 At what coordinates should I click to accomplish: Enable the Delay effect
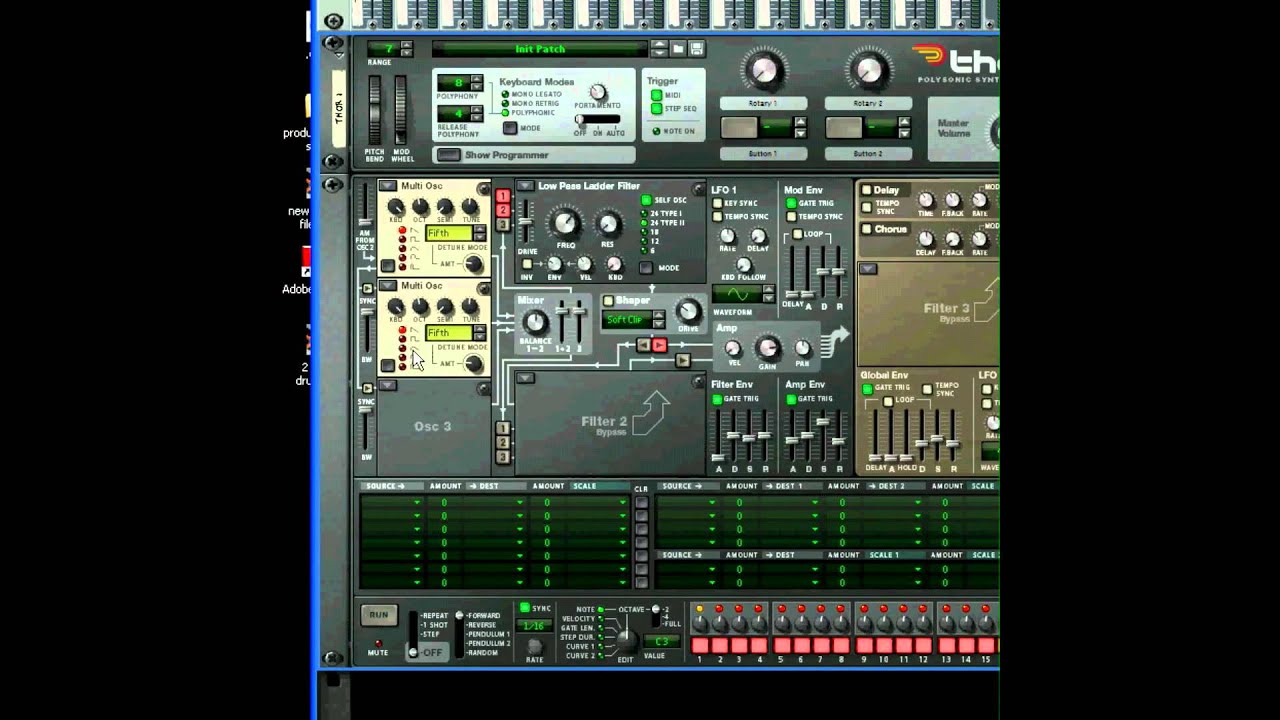866,190
